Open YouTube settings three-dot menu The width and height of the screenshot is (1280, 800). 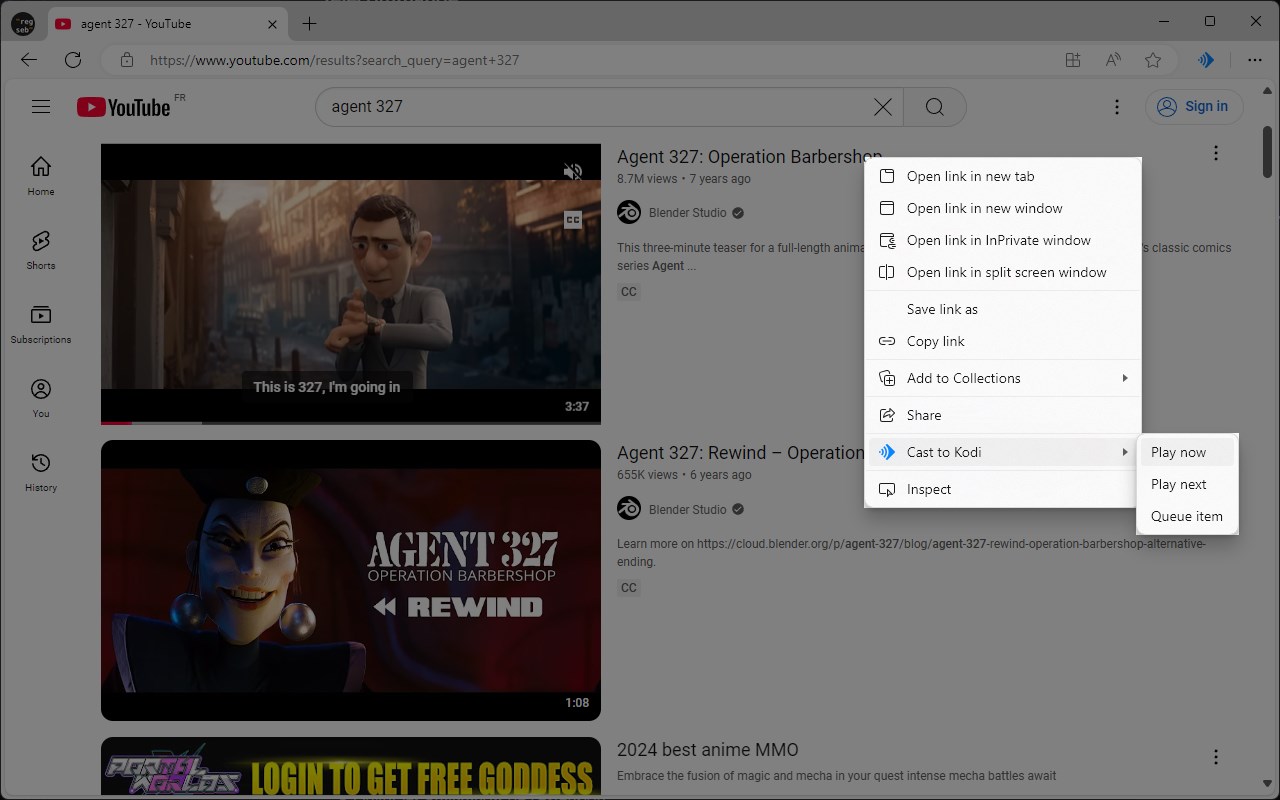click(x=1117, y=107)
